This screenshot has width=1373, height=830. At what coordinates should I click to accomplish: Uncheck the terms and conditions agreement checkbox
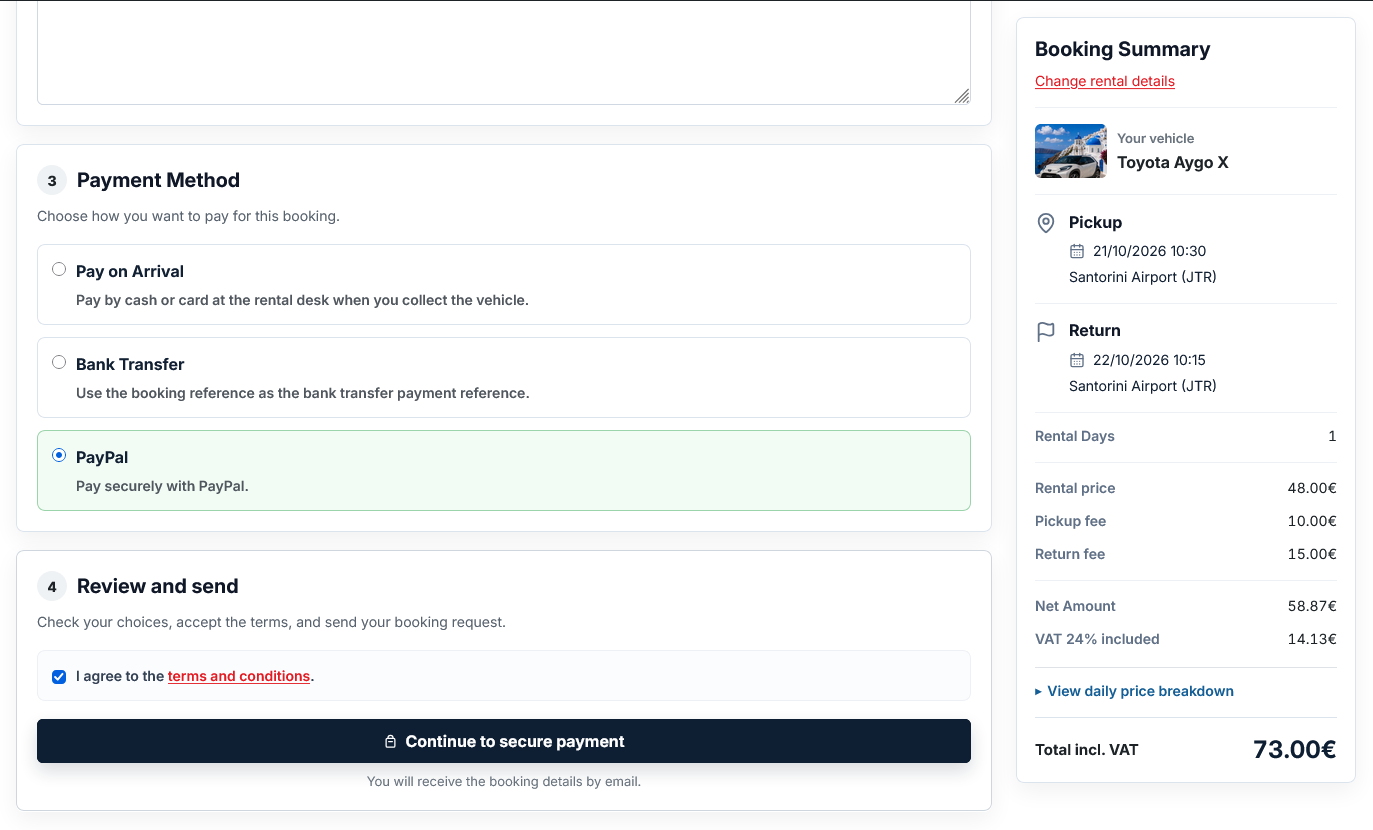[x=59, y=677]
